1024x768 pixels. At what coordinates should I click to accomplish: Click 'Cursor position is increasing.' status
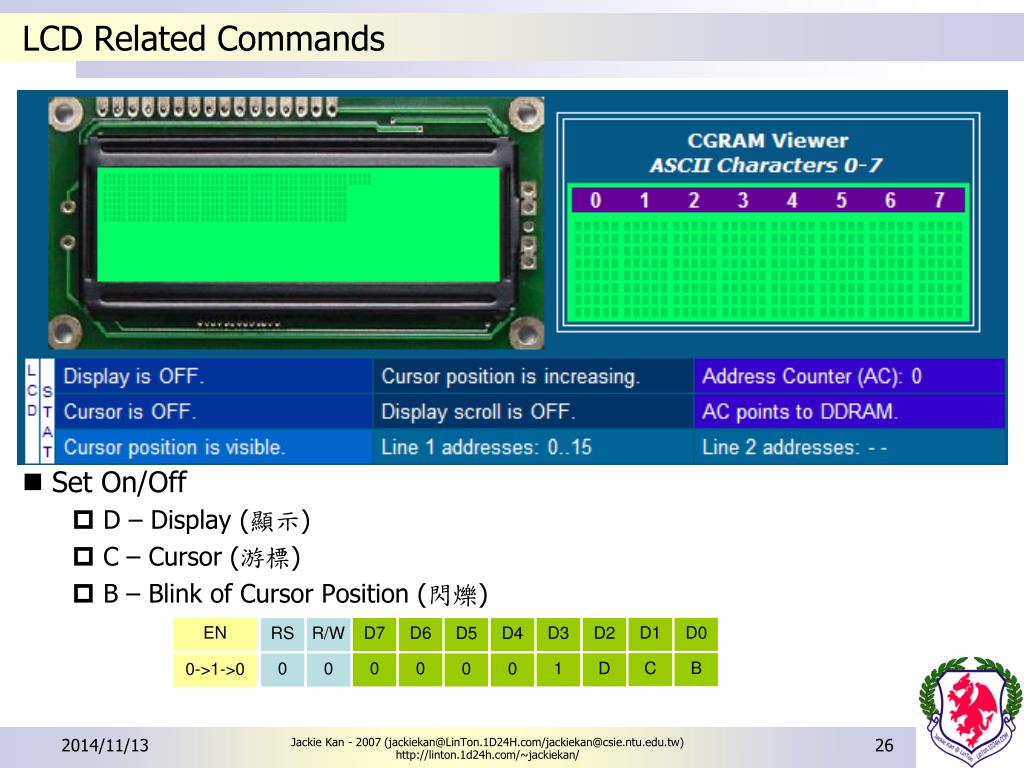click(533, 376)
